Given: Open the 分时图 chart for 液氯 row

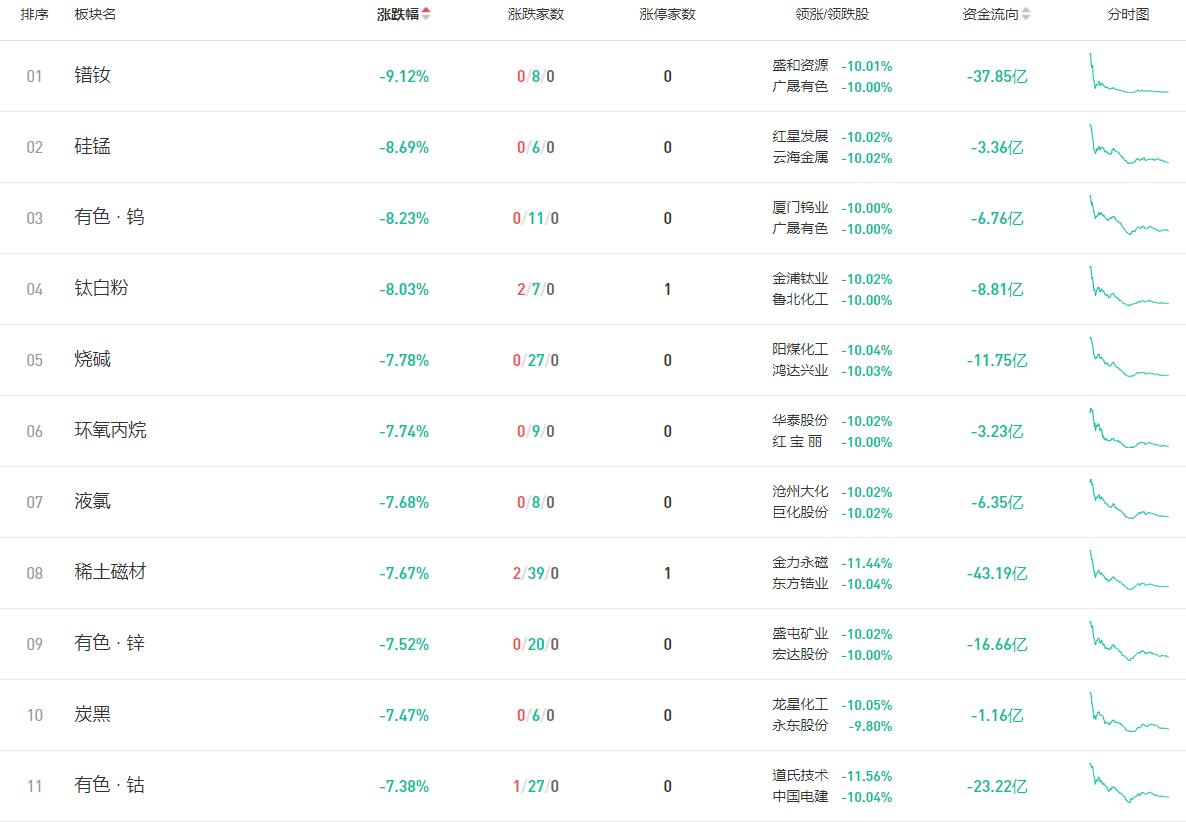Looking at the screenshot, I should [x=1129, y=500].
